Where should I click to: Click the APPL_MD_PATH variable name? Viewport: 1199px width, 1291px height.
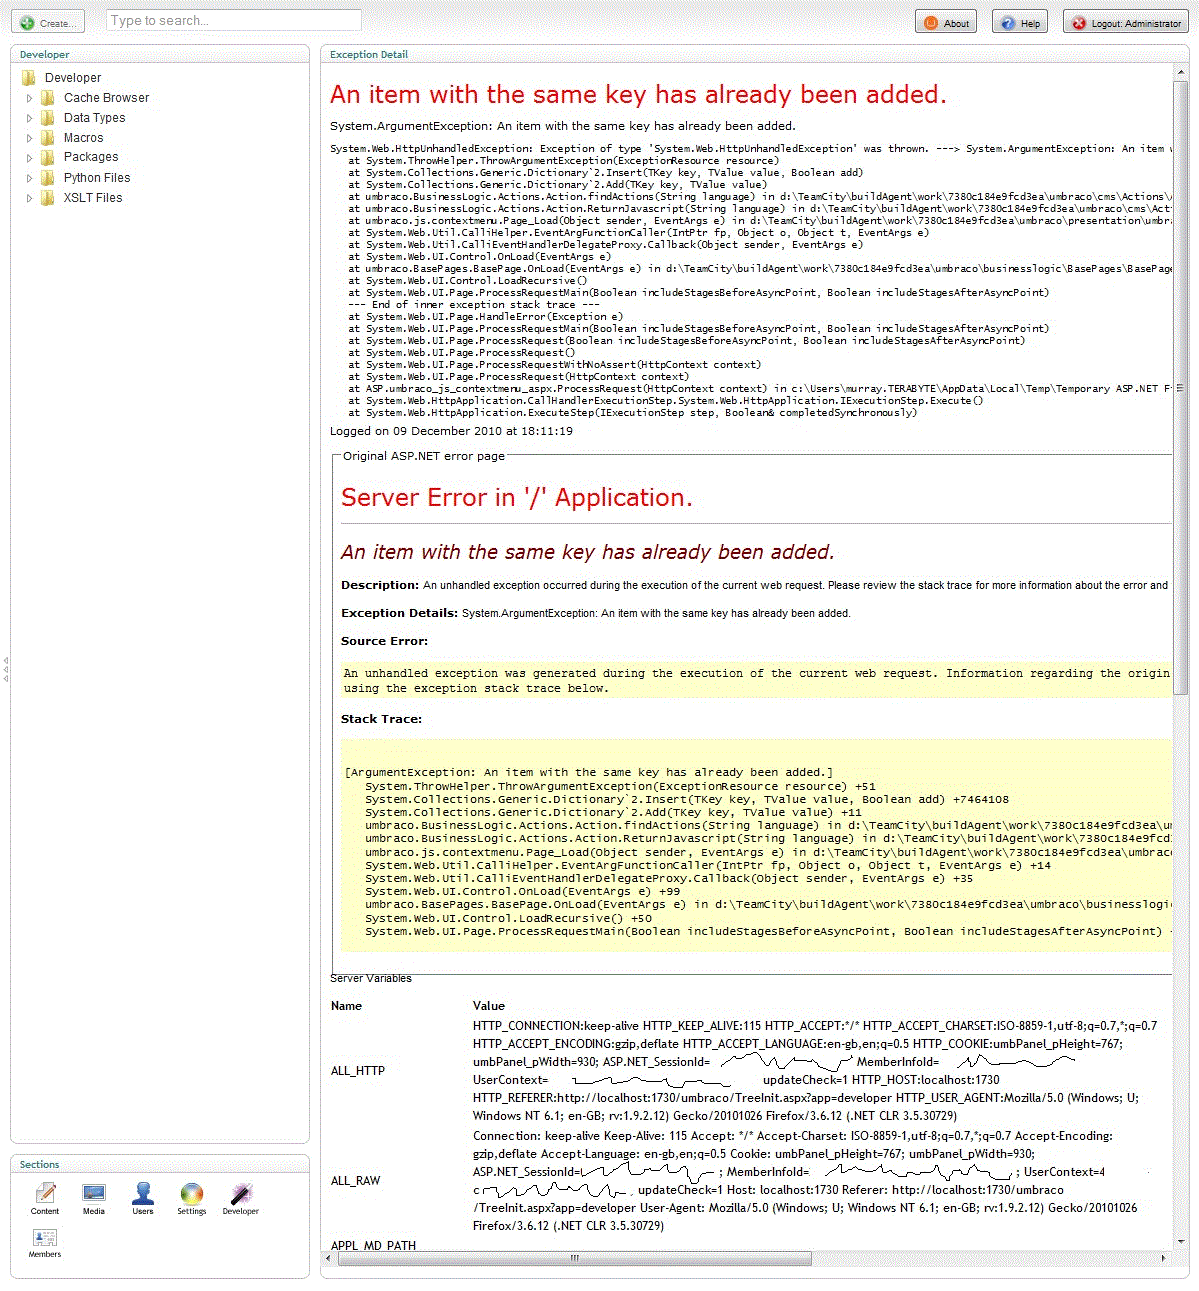point(373,1245)
